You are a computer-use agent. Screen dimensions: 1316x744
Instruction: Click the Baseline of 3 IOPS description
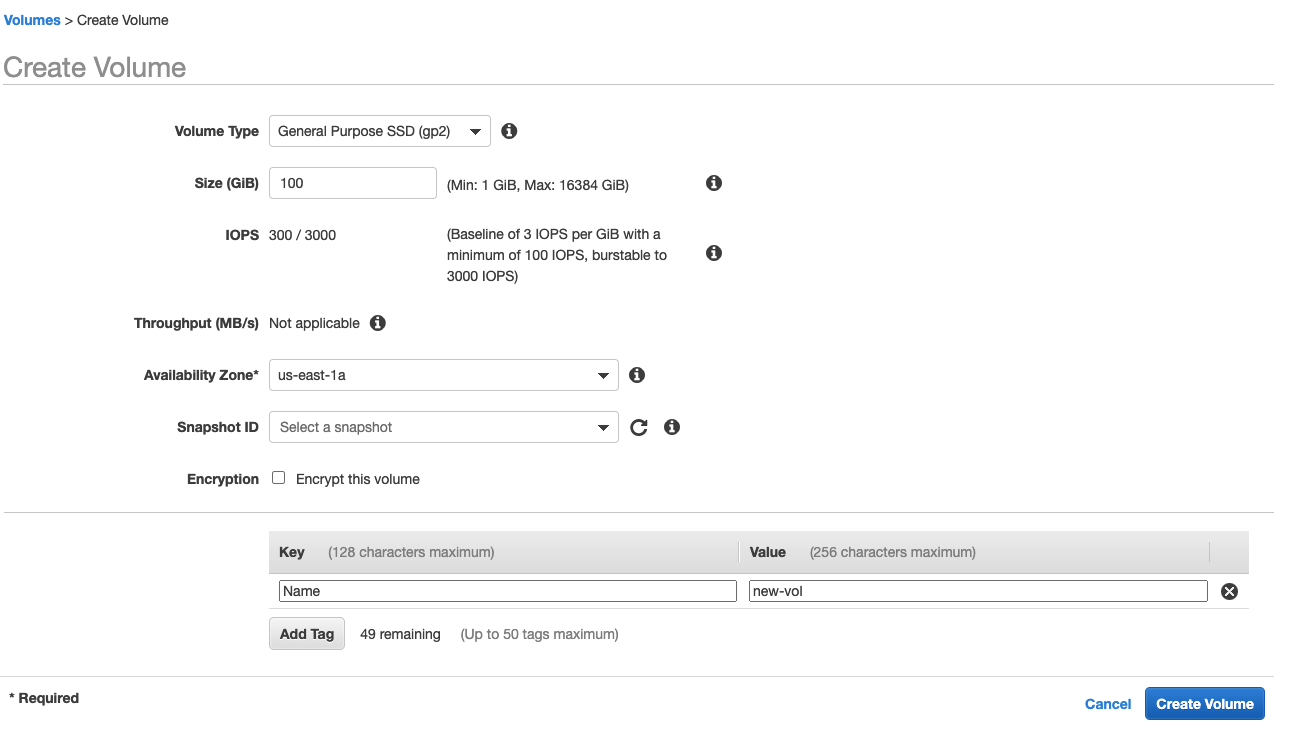pos(557,255)
